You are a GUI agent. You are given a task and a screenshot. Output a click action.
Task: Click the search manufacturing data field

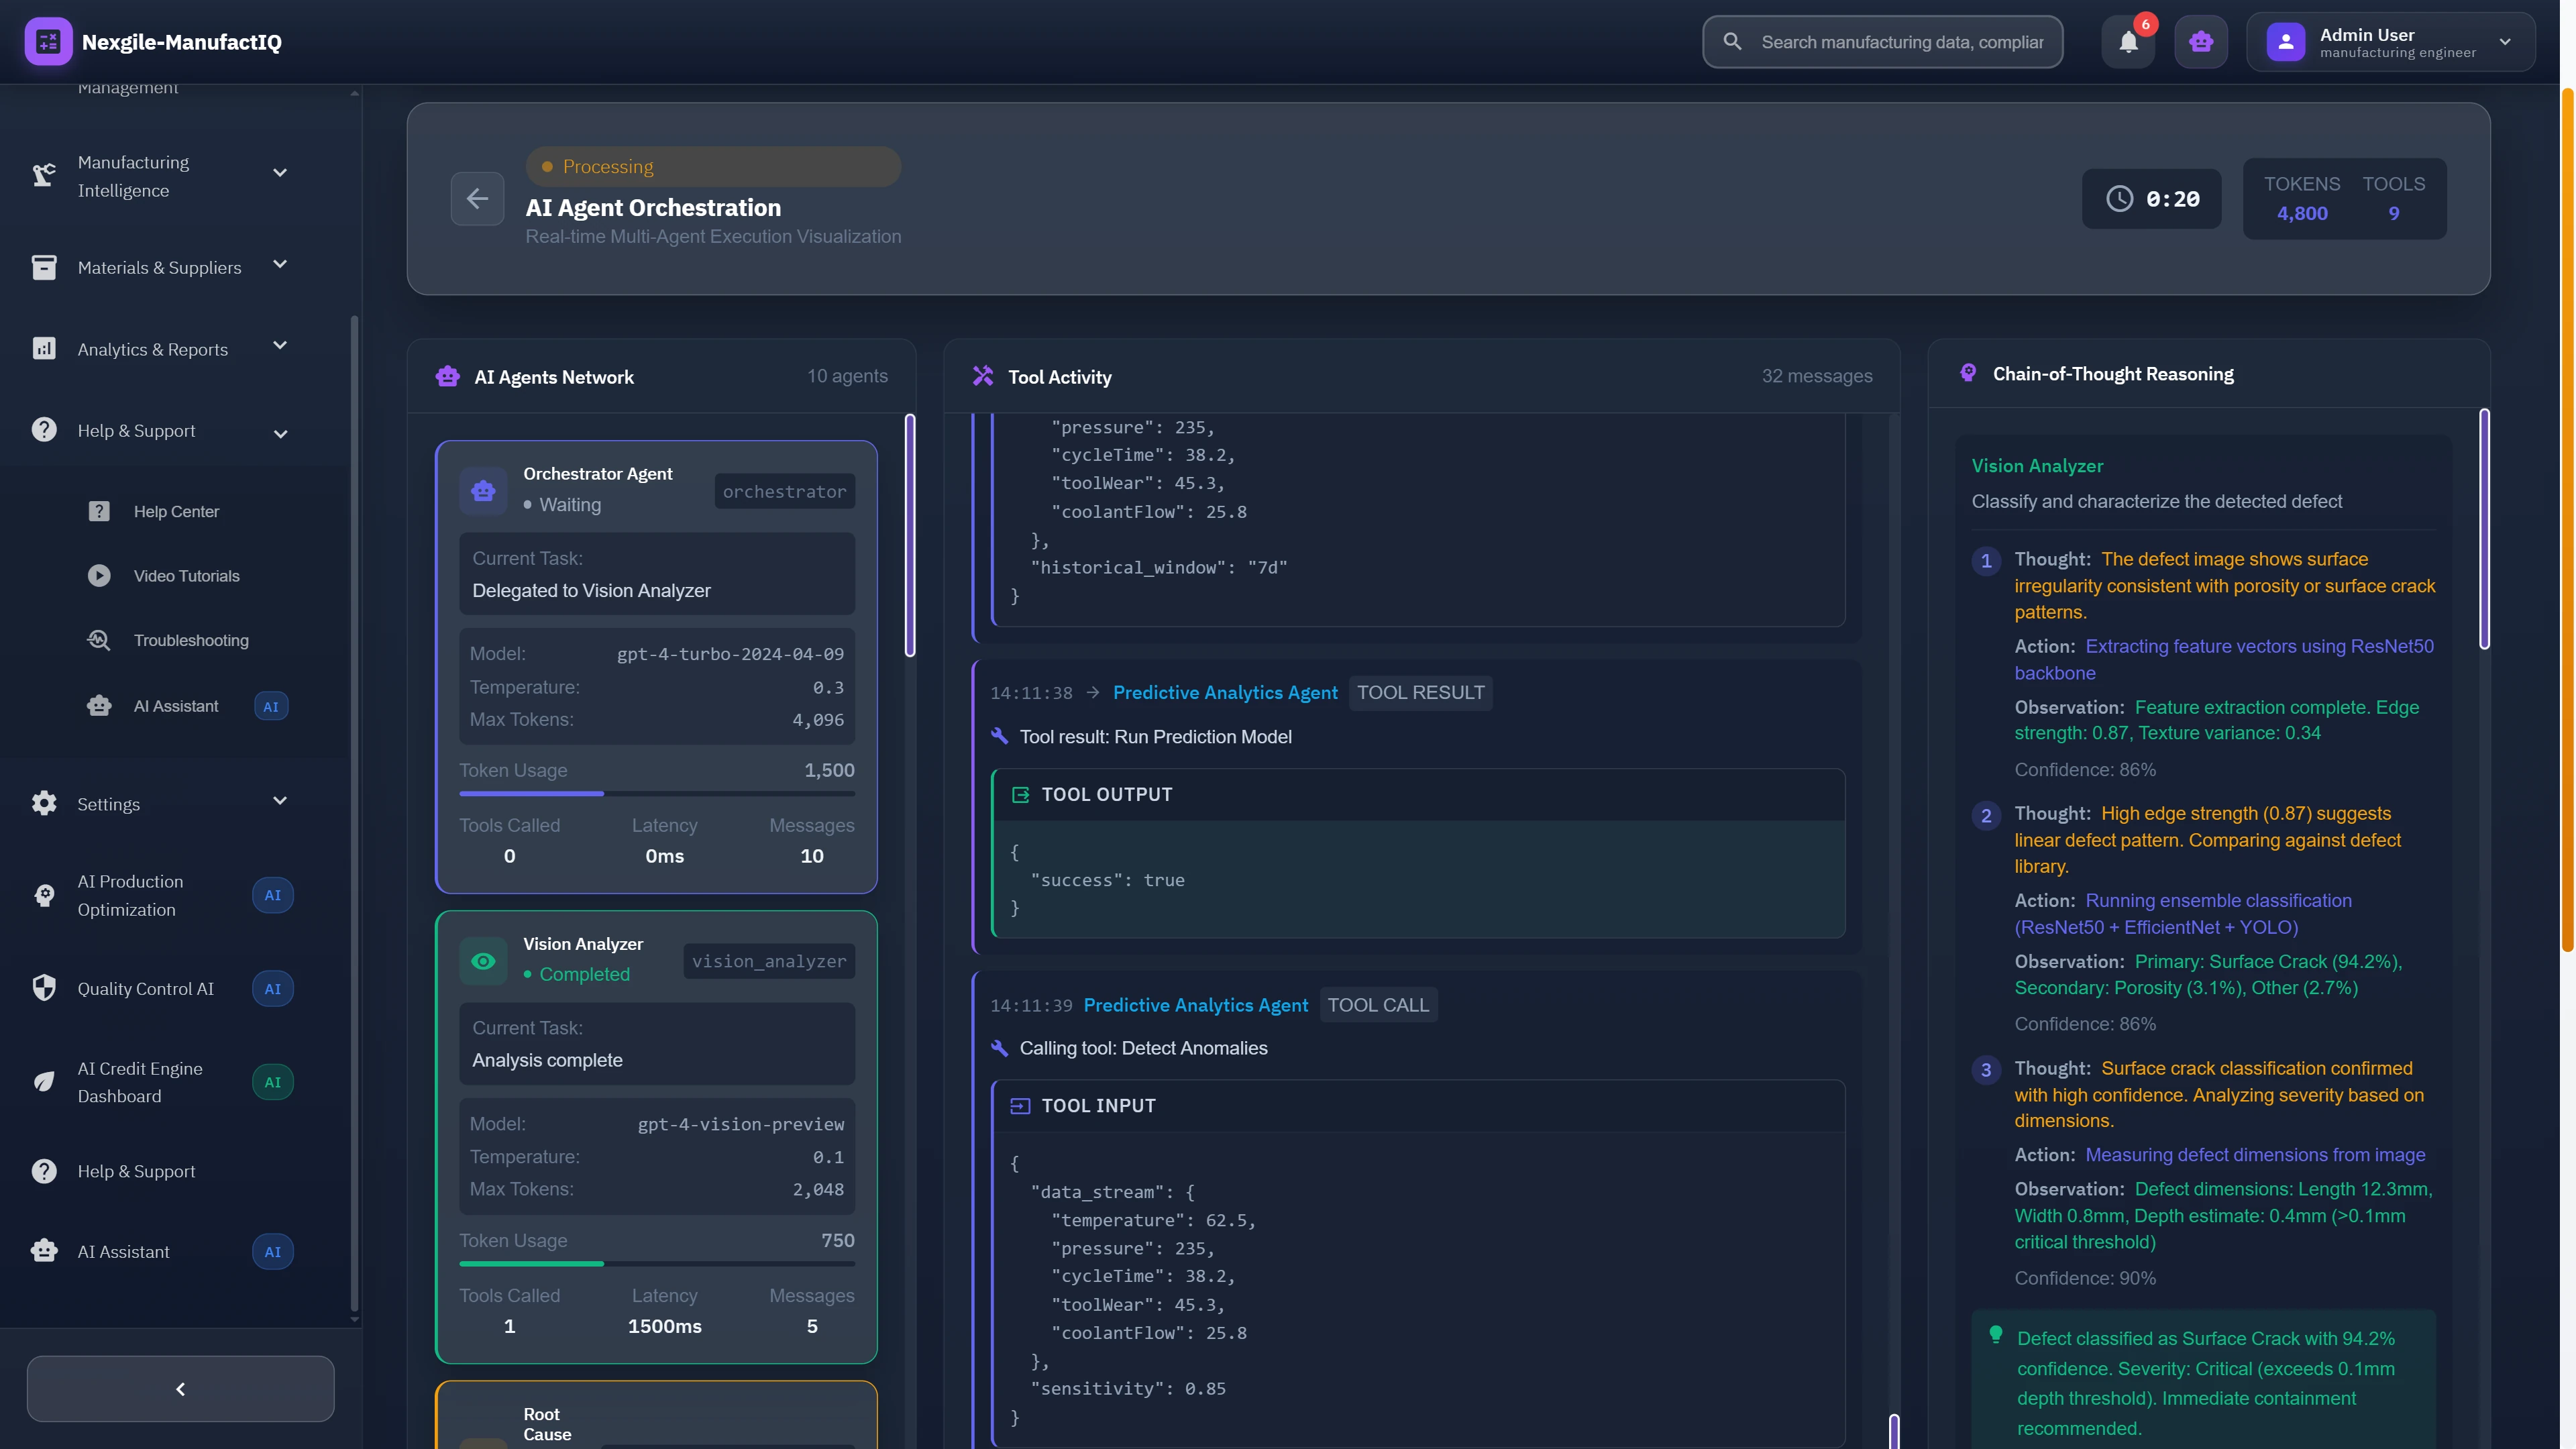coord(1880,41)
